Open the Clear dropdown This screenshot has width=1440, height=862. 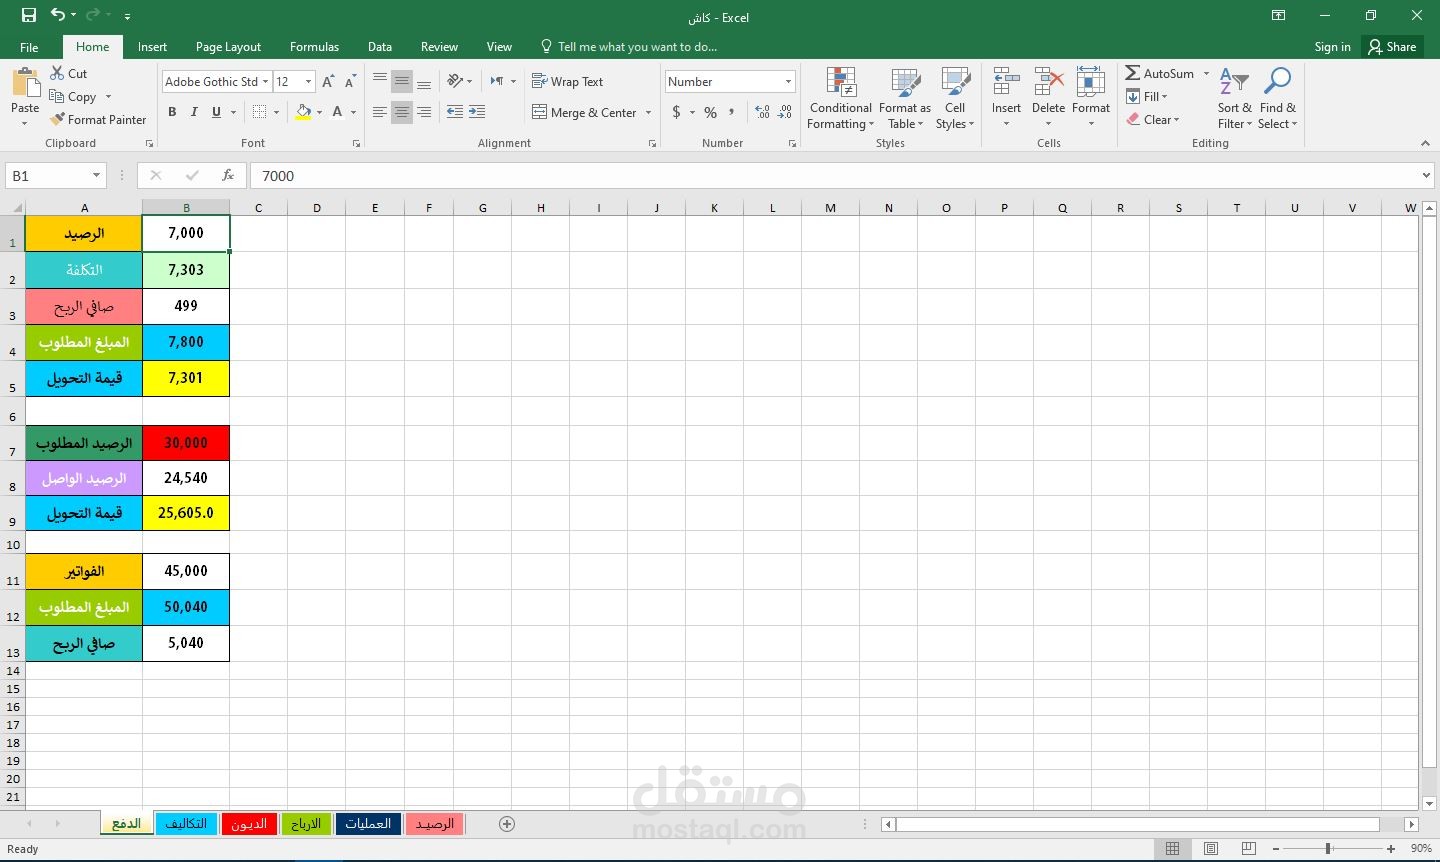click(x=1153, y=120)
